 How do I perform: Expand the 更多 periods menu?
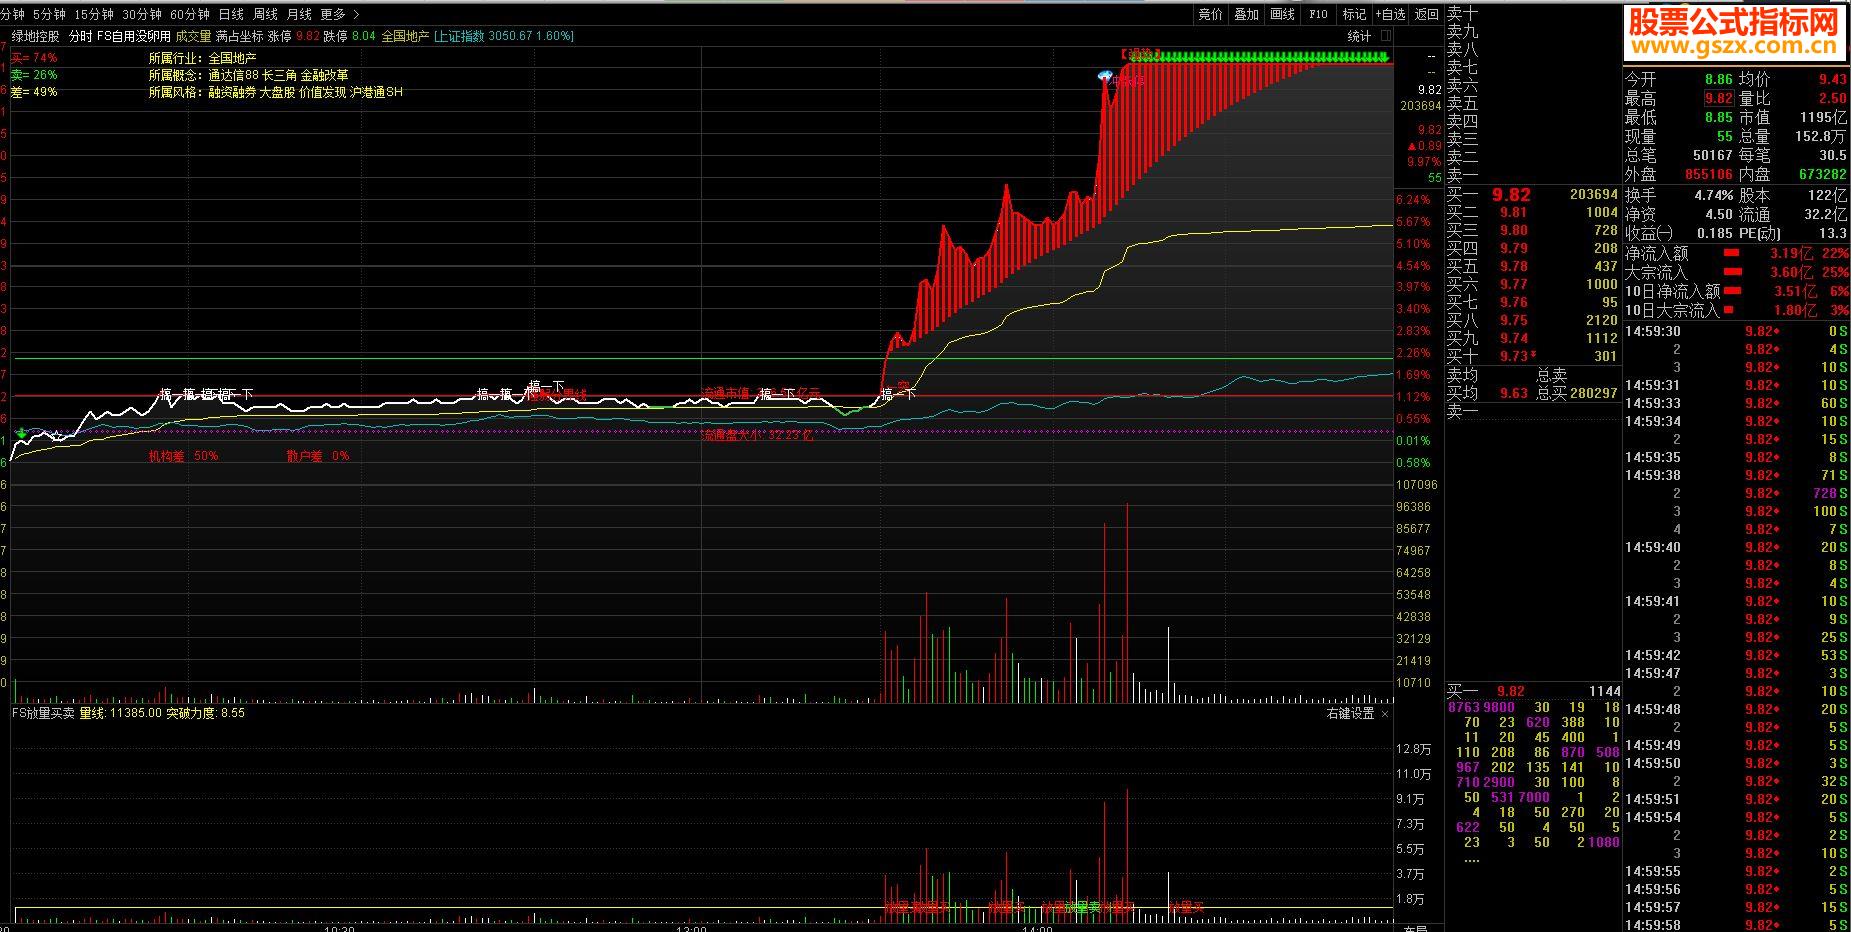[x=340, y=14]
